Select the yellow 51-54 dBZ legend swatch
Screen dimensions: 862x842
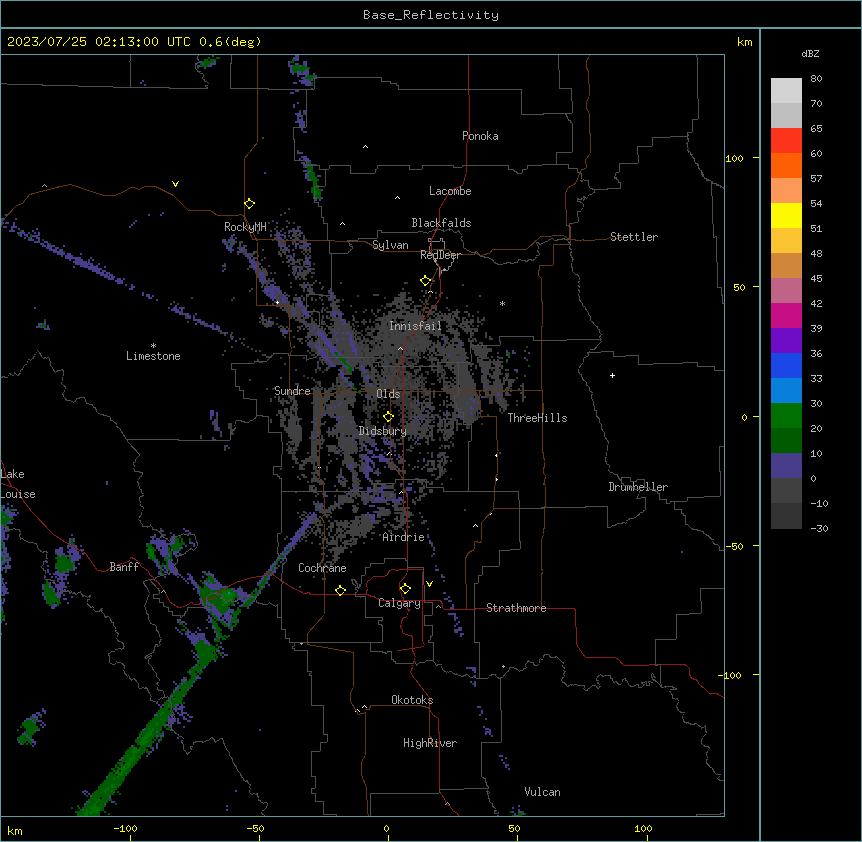click(786, 216)
